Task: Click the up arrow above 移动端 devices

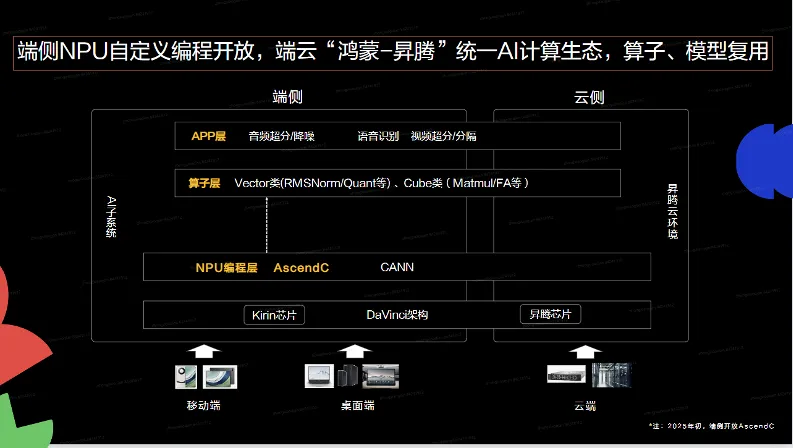Action: click(204, 351)
